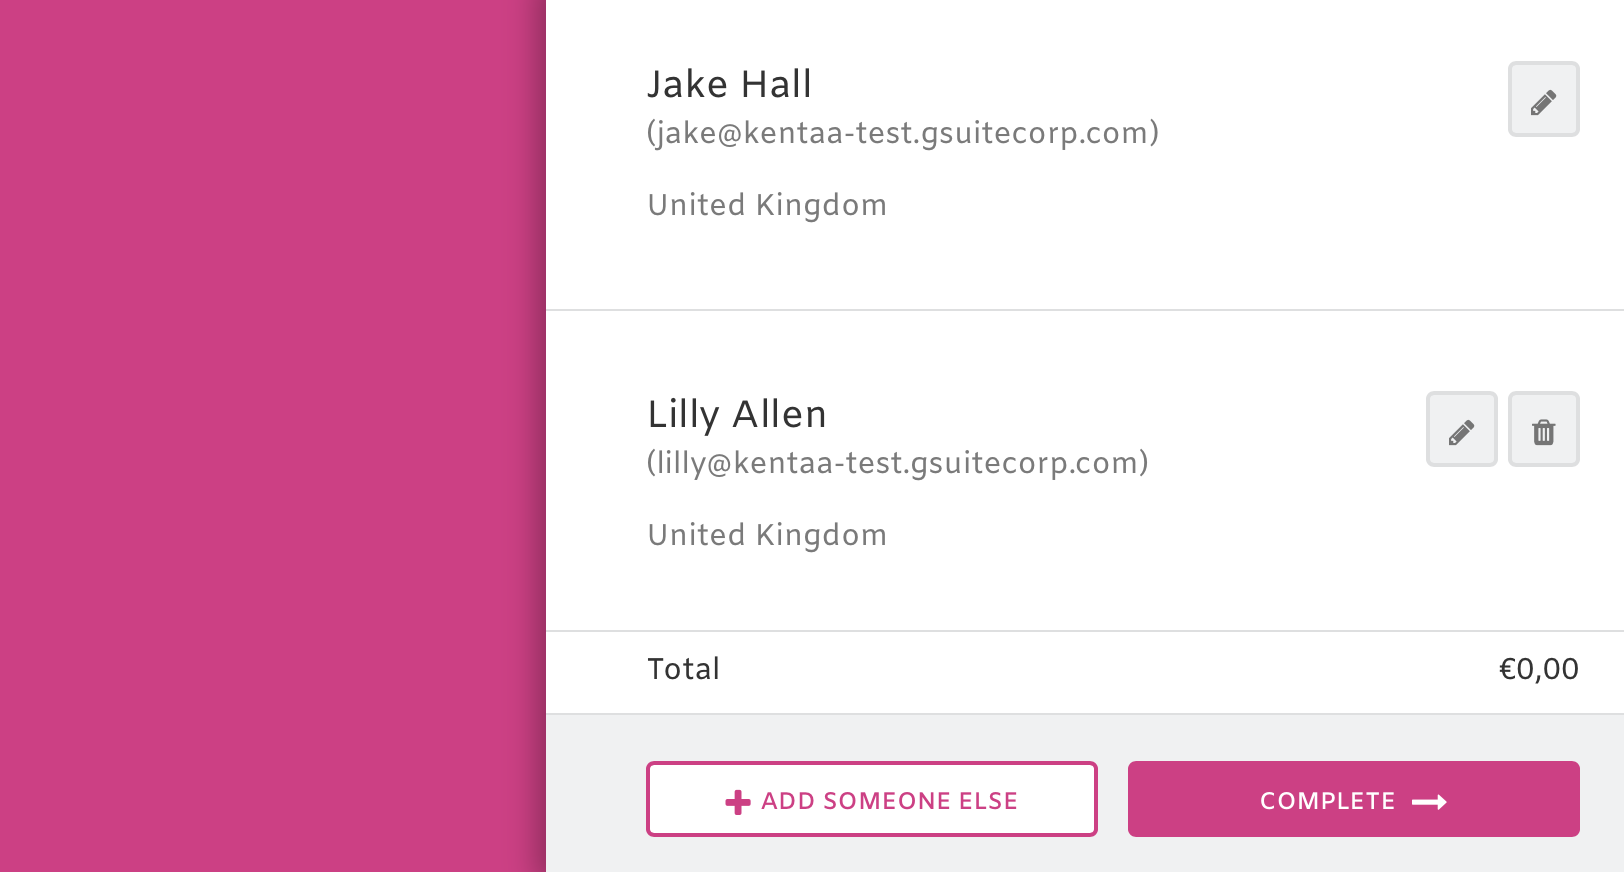
Task: Click the pencil icon for Lilly Allen
Action: coord(1461,429)
